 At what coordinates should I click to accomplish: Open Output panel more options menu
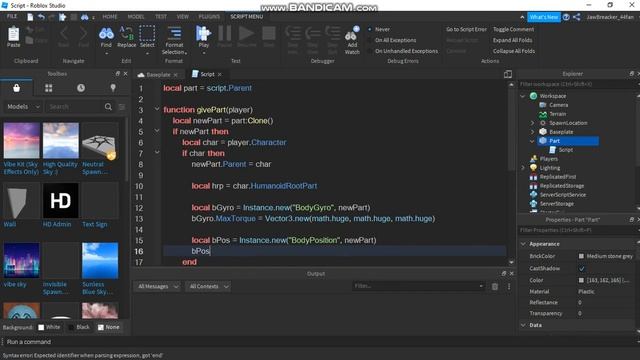pos(509,287)
